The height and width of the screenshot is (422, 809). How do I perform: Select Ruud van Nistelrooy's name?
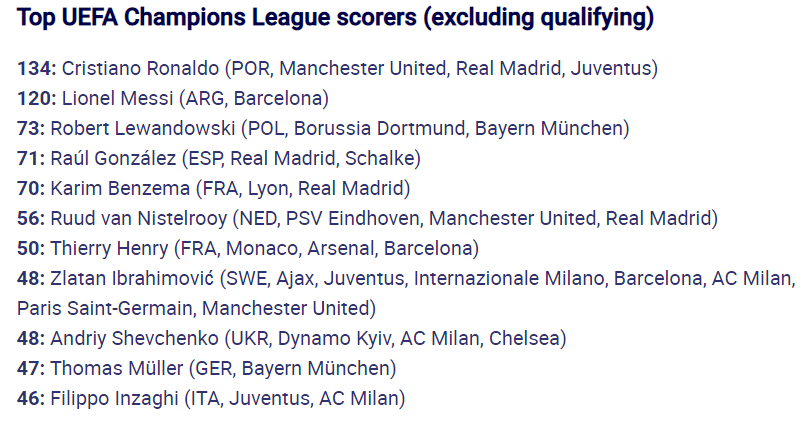[x=139, y=218]
